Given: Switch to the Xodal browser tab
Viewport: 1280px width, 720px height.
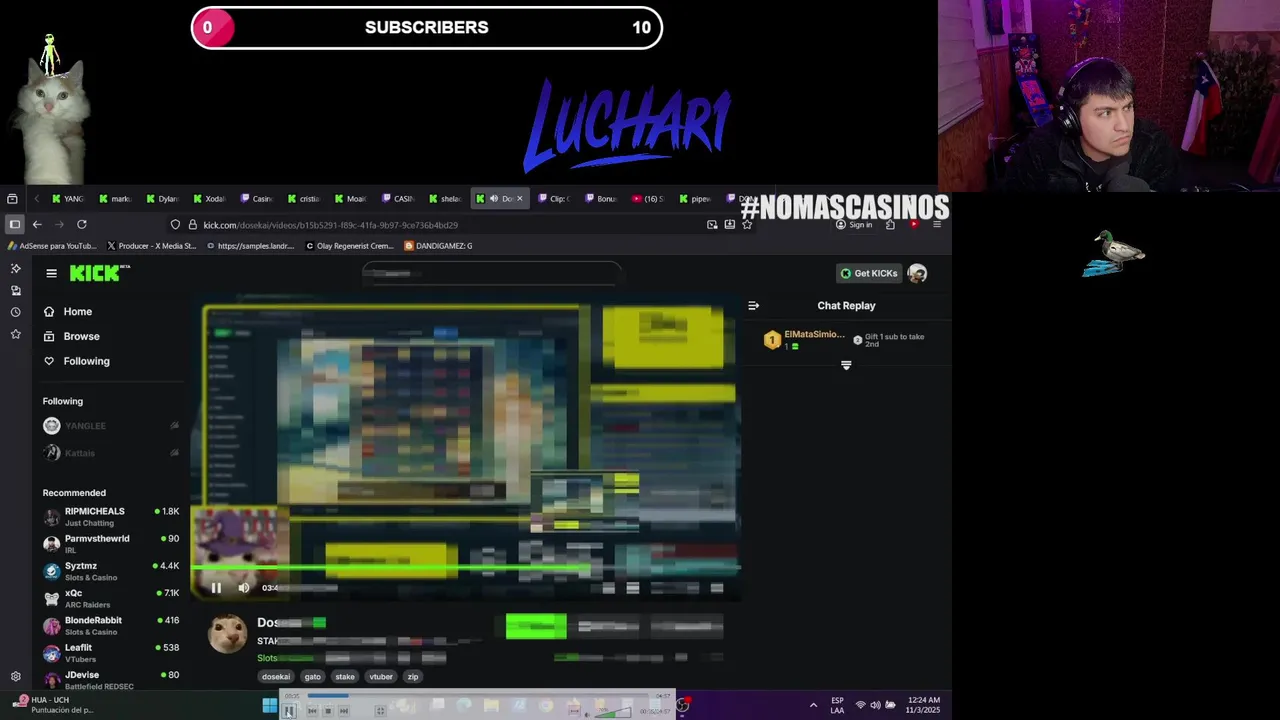Looking at the screenshot, I should (210, 199).
